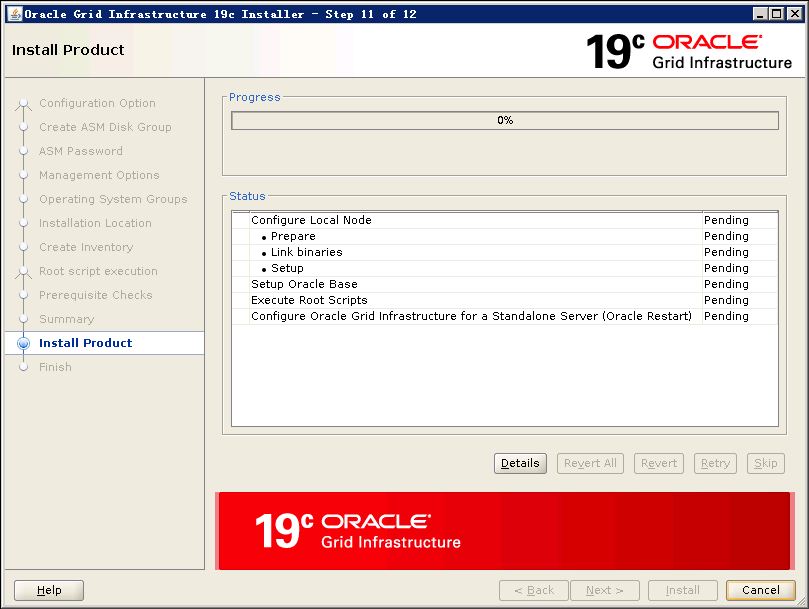Select the Management Options step
This screenshot has width=809, height=609.
point(99,175)
